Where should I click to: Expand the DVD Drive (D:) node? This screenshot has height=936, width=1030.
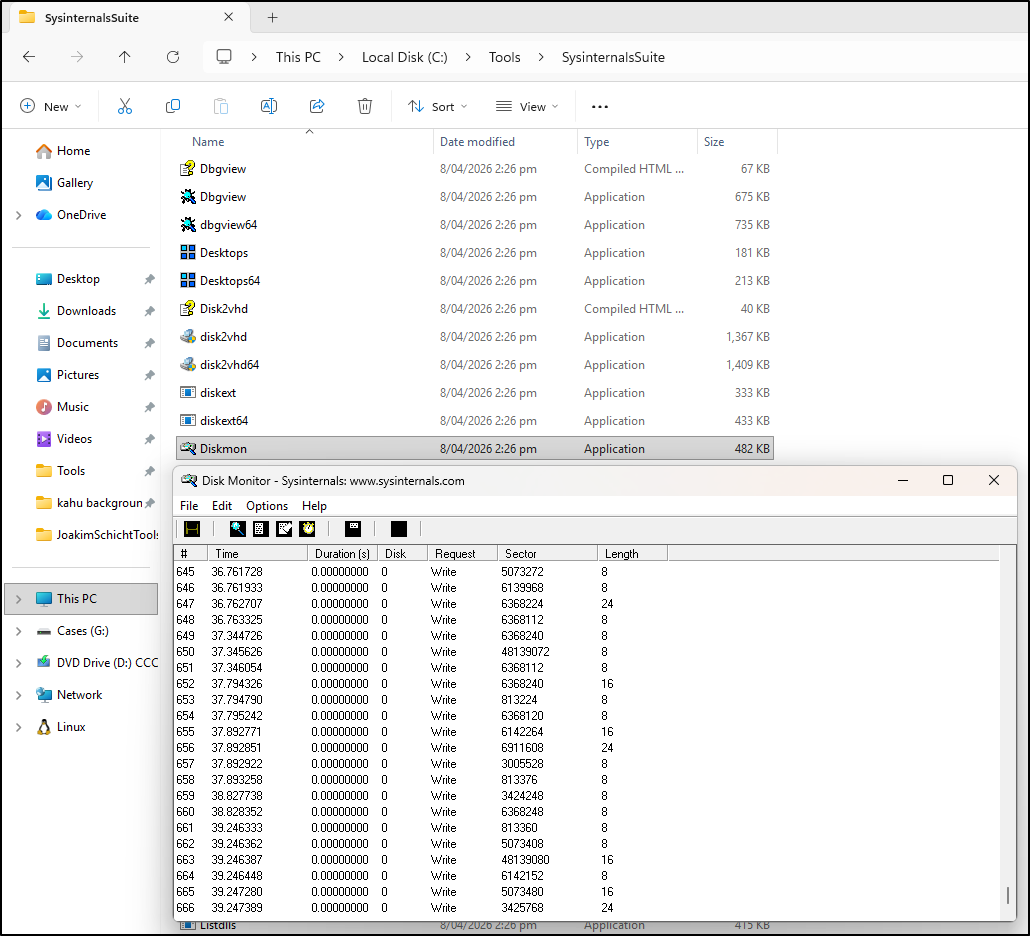tap(18, 663)
